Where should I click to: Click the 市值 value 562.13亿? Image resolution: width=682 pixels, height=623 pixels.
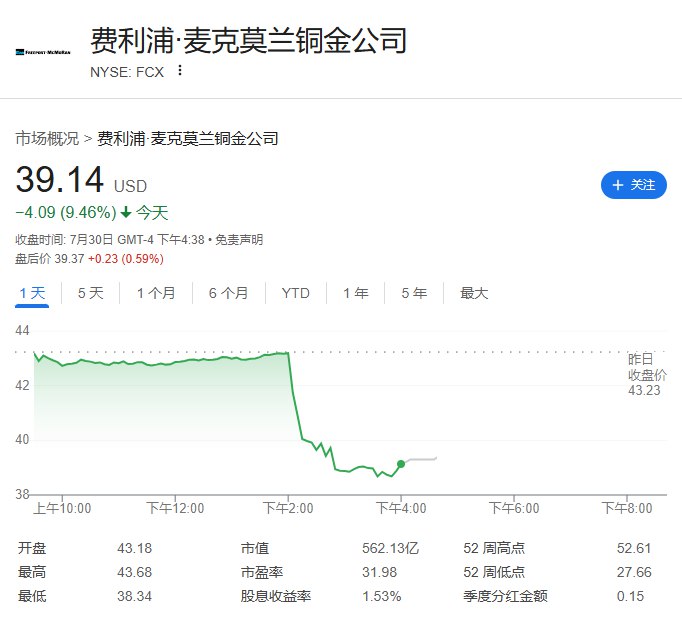click(x=390, y=548)
